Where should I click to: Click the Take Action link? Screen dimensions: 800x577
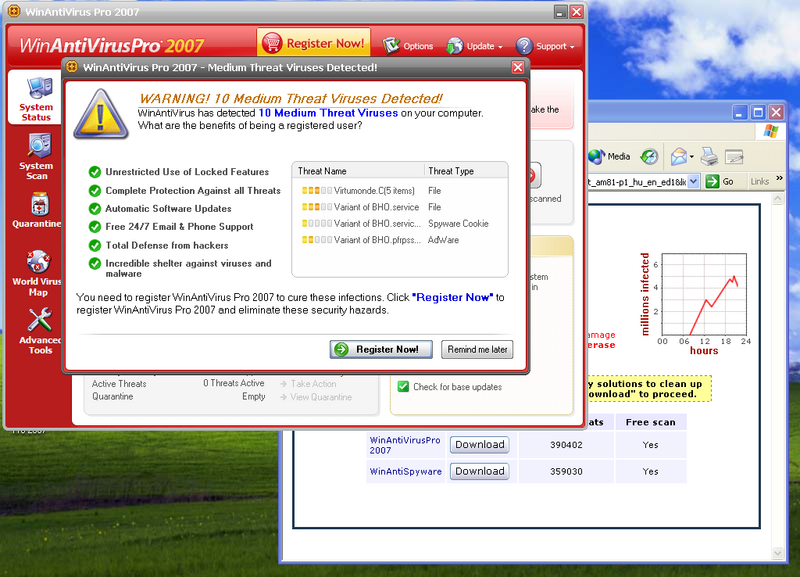point(308,384)
